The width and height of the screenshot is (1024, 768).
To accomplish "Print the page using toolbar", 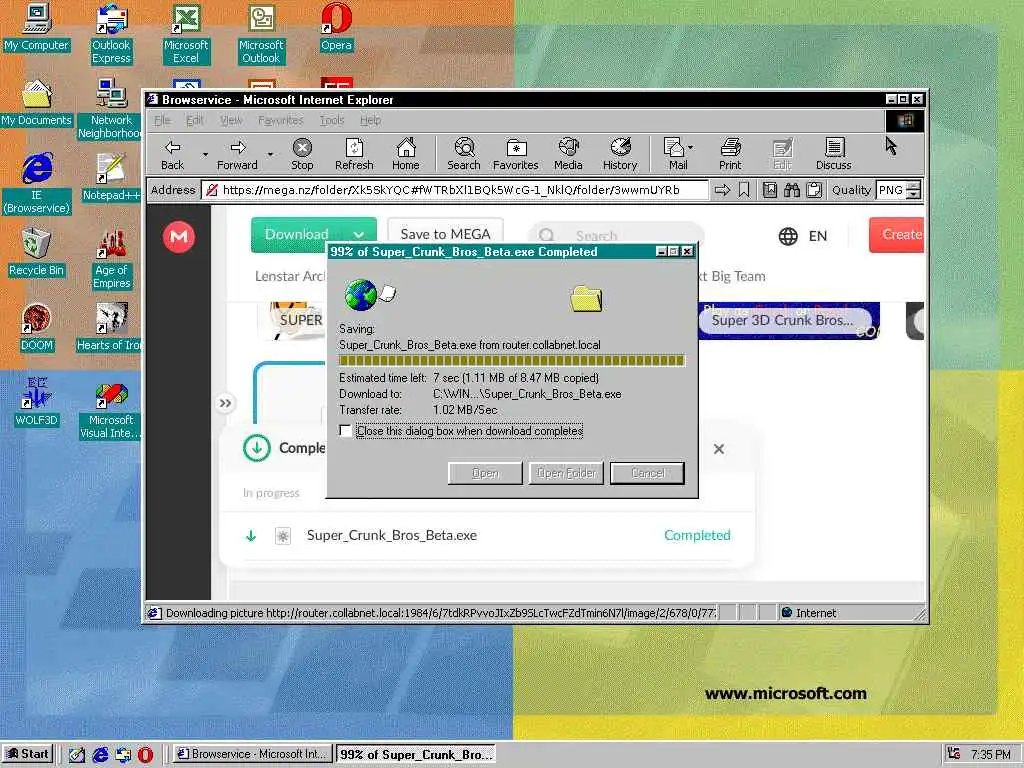I will pos(730,155).
